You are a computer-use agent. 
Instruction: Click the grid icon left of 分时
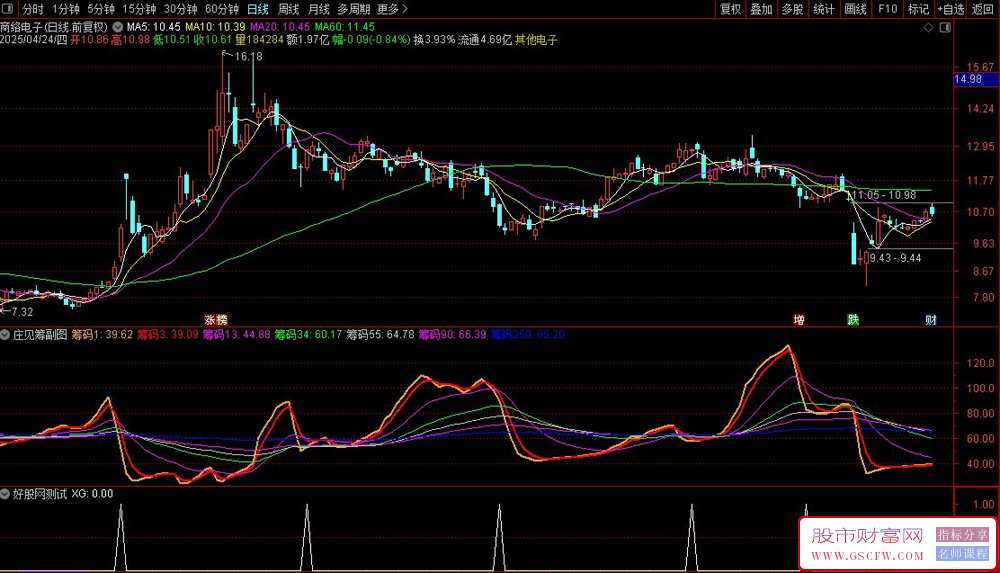pos(8,9)
